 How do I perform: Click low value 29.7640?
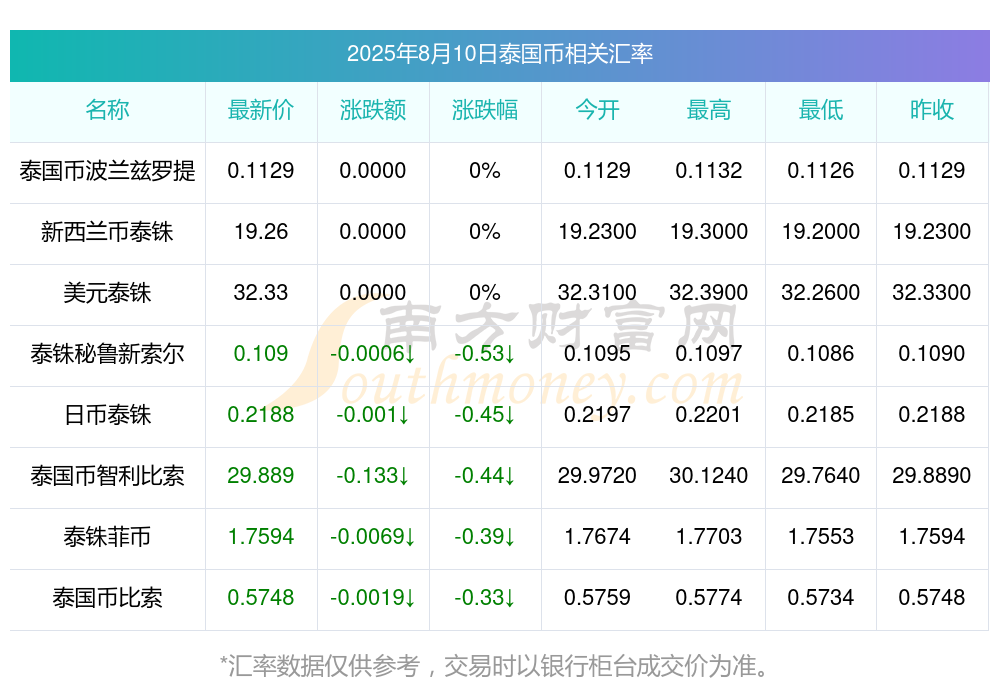pyautogui.click(x=821, y=476)
